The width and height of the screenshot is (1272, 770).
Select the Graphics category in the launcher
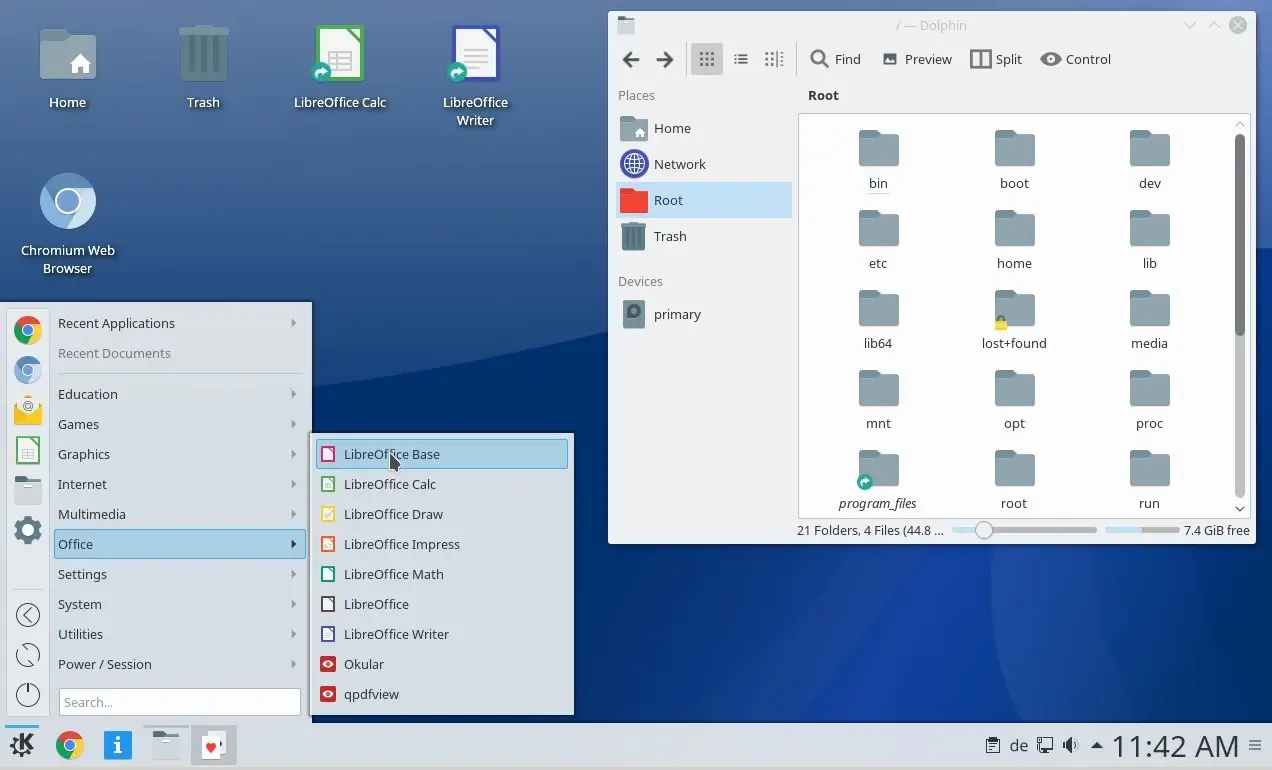tap(84, 454)
